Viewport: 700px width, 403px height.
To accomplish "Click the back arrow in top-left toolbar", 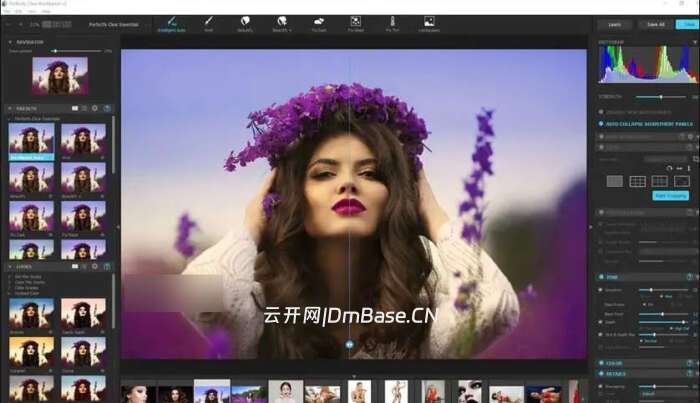I will point(8,25).
